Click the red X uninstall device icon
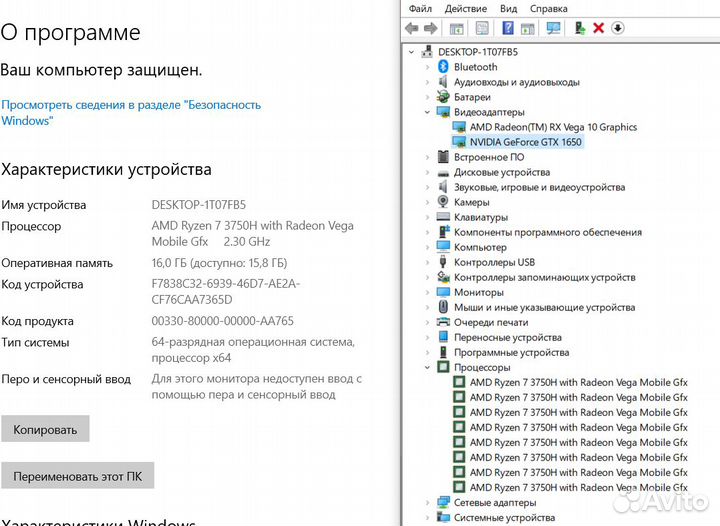Image resolution: width=720 pixels, height=526 pixels. tap(598, 28)
